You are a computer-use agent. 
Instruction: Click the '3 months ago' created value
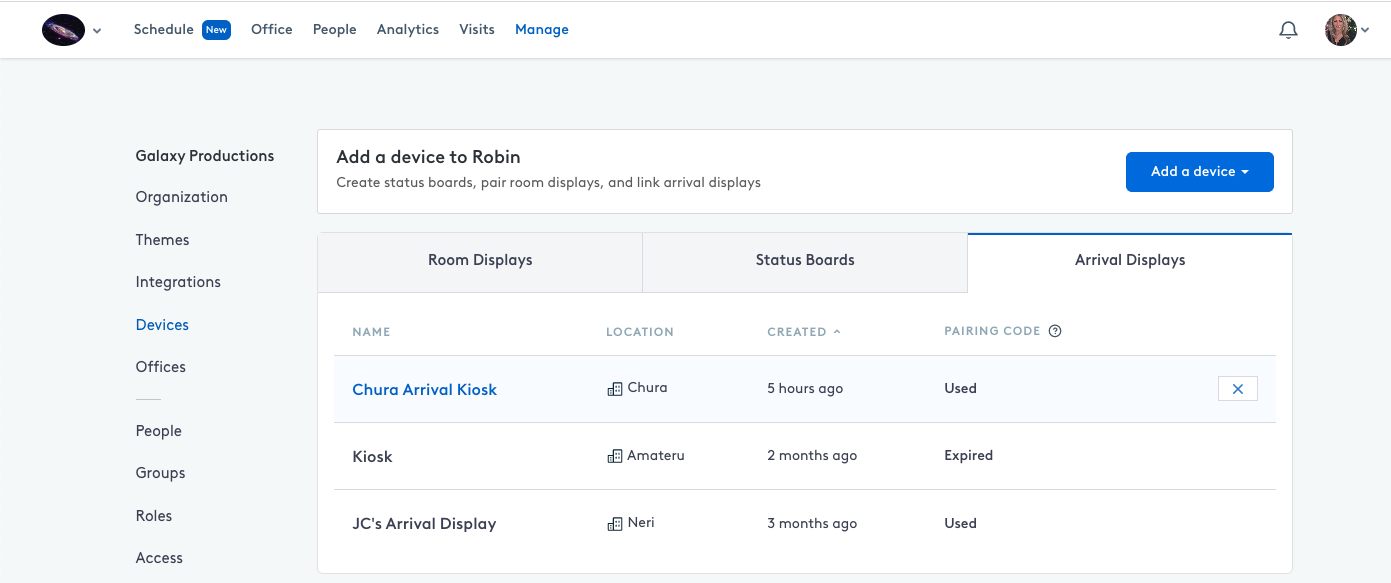point(812,524)
